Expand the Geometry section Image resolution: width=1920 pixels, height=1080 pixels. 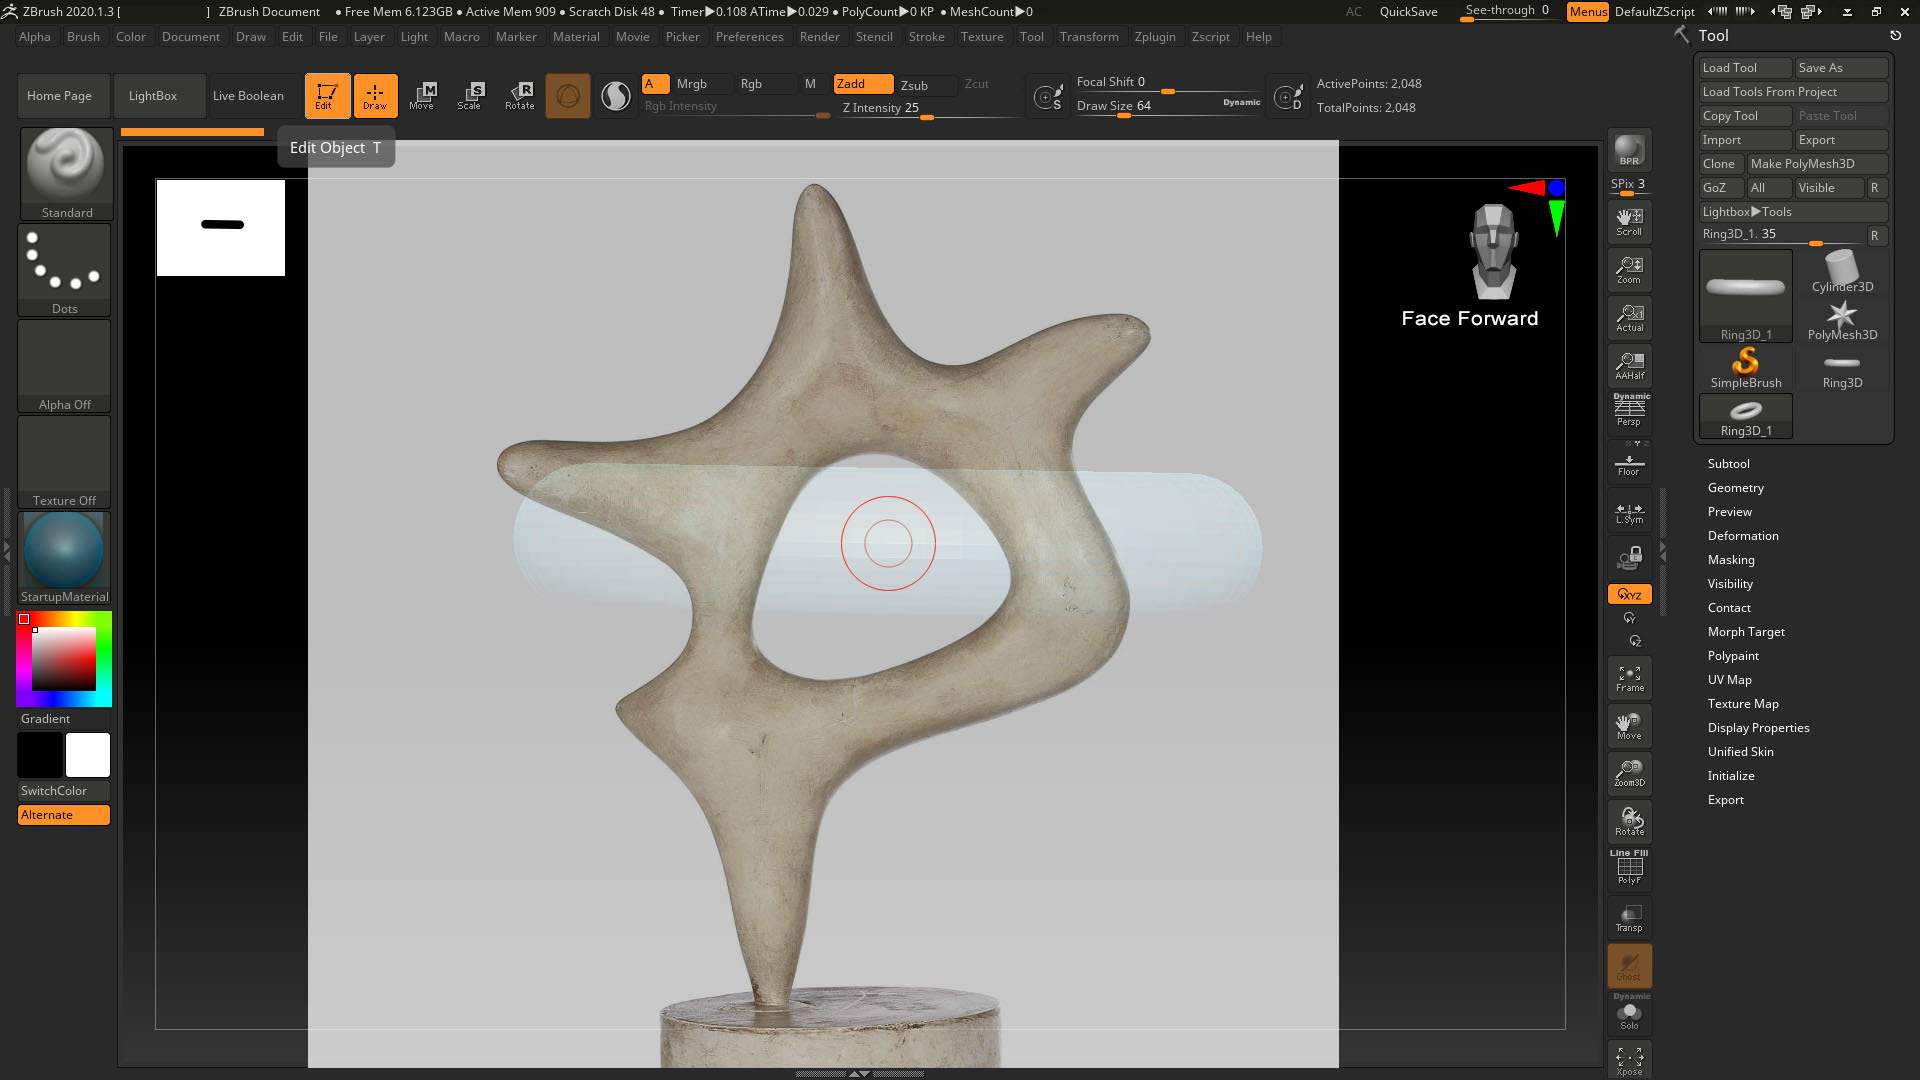(x=1735, y=488)
